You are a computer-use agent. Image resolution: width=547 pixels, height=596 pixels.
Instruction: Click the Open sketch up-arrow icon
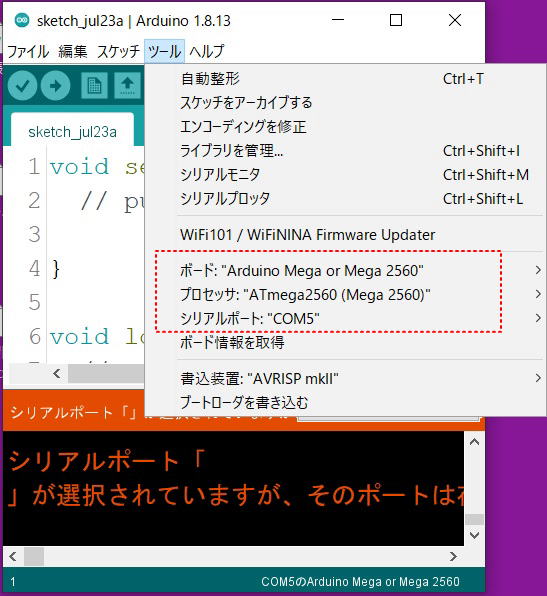click(x=127, y=86)
